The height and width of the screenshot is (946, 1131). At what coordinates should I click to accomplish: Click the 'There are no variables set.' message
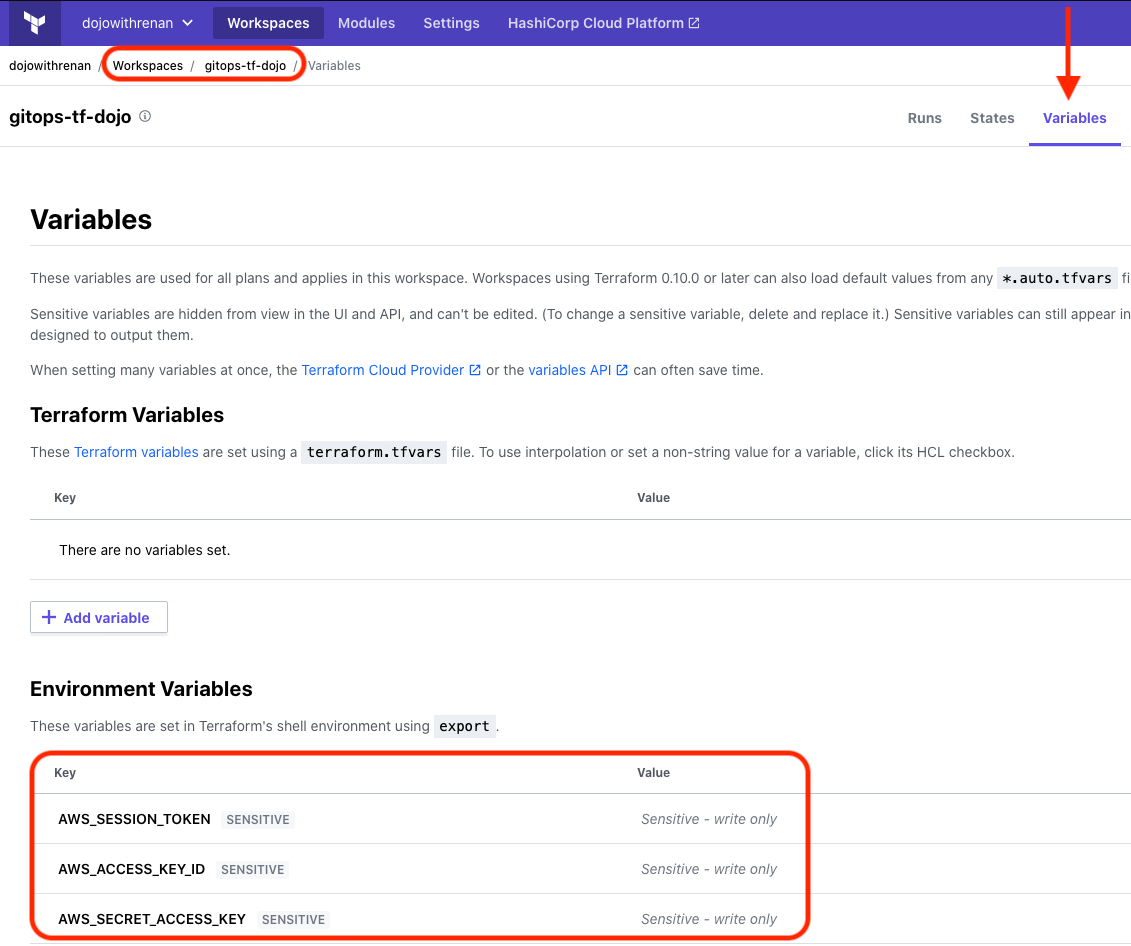click(x=144, y=550)
